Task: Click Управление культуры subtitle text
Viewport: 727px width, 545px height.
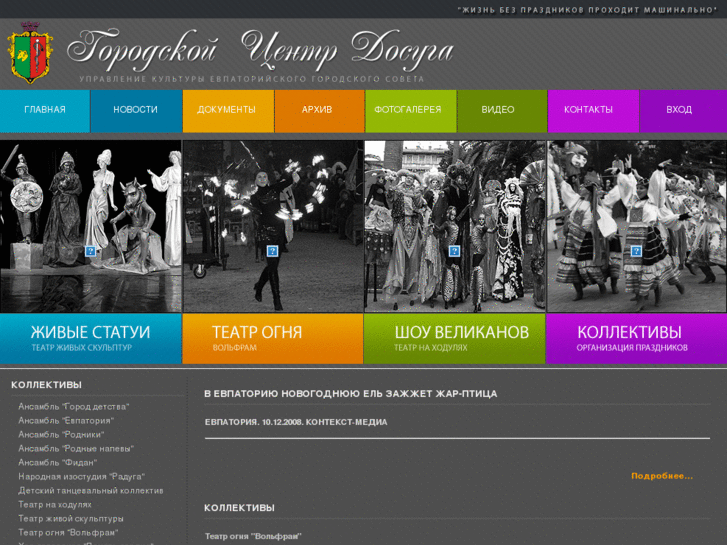Action: [252, 79]
